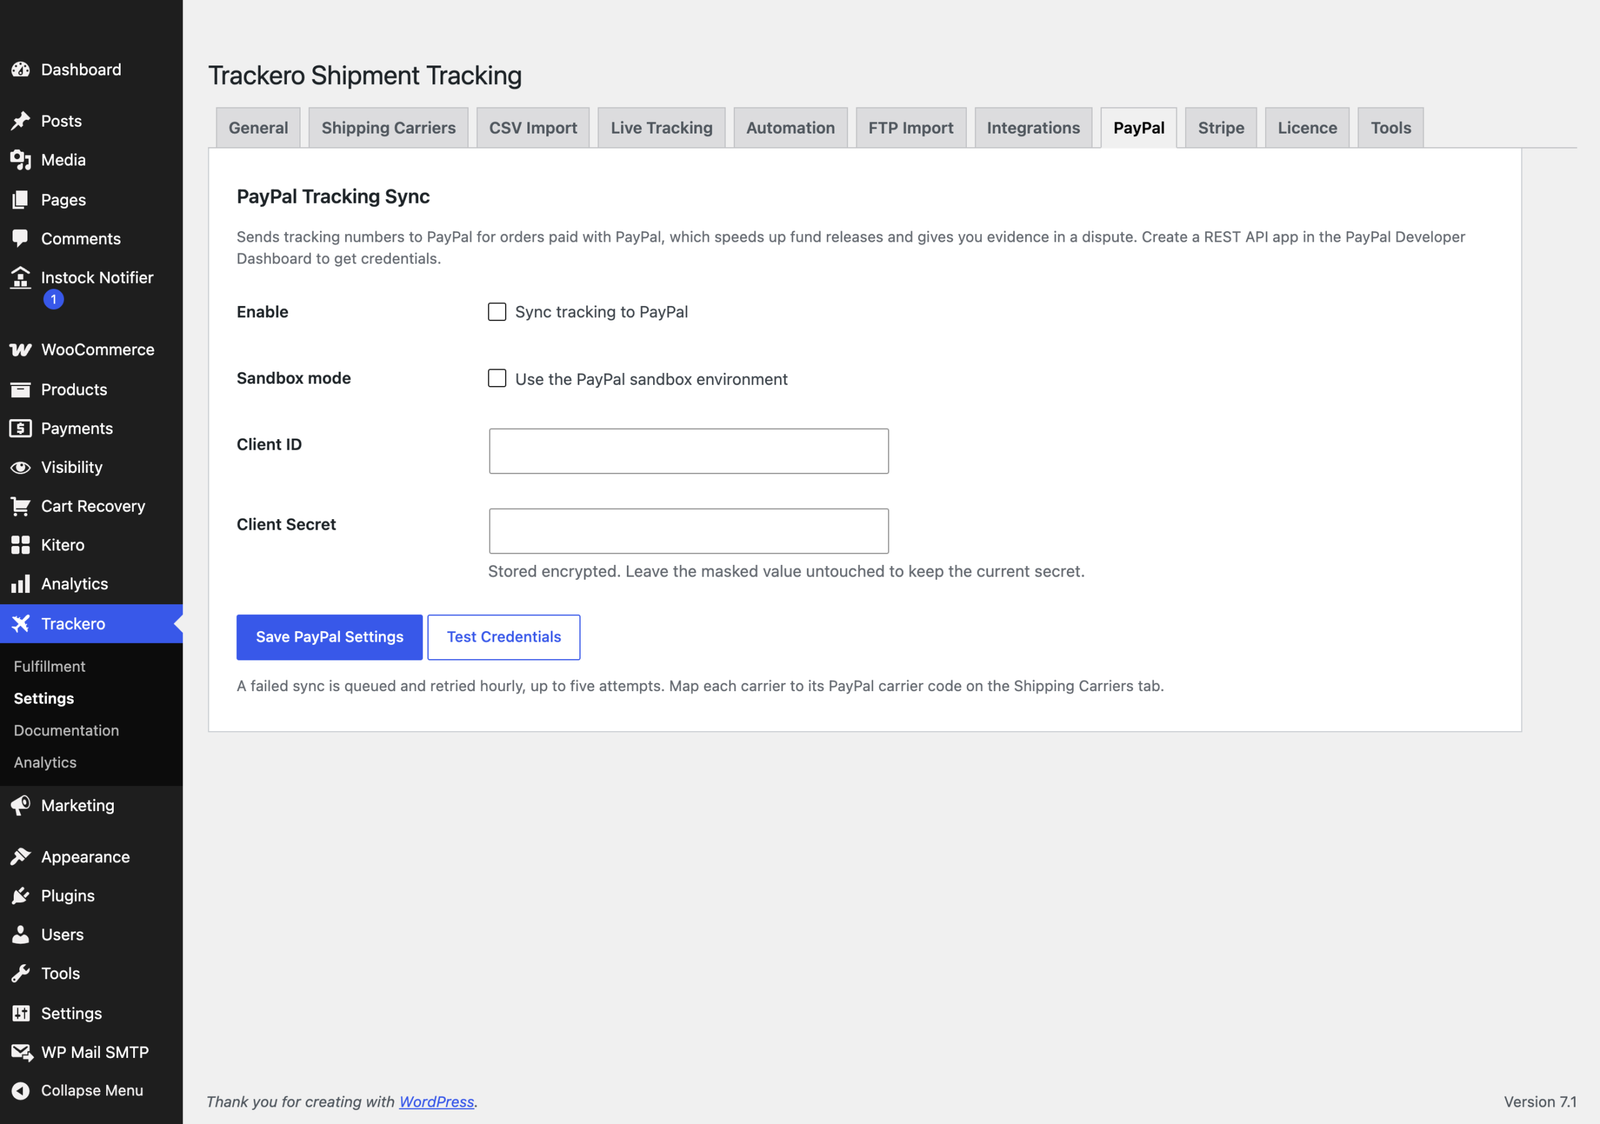Image resolution: width=1600 pixels, height=1124 pixels.
Task: Click the WooCommerce logo icon
Action: [20, 350]
